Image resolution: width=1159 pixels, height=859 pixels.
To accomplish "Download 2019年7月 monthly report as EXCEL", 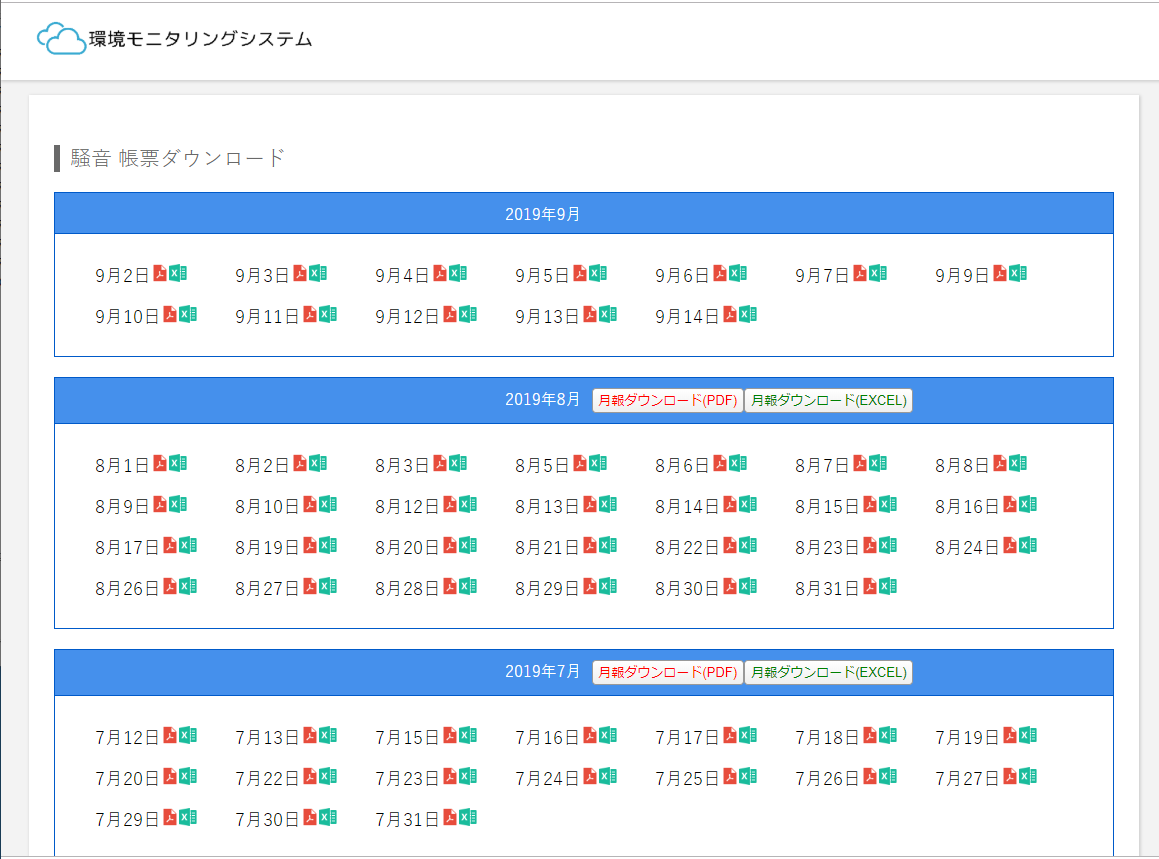I will 828,673.
